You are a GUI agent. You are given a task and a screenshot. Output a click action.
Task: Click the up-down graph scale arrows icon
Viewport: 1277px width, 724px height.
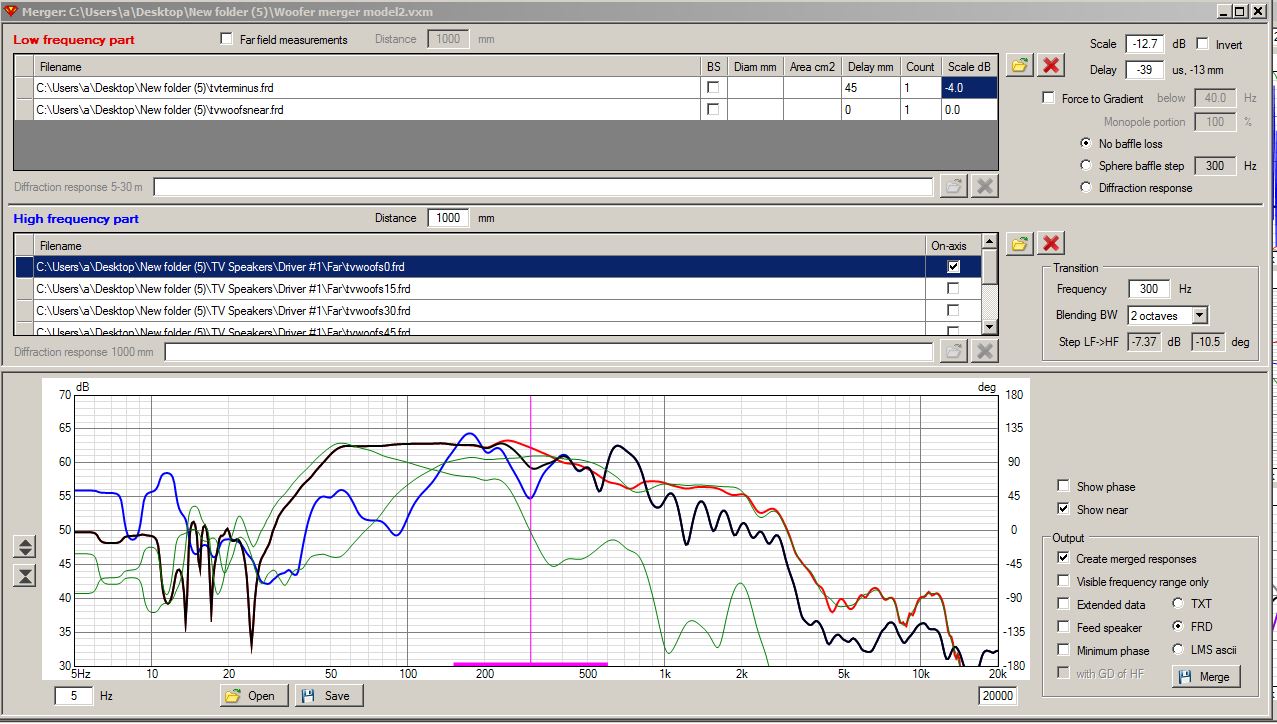26,547
